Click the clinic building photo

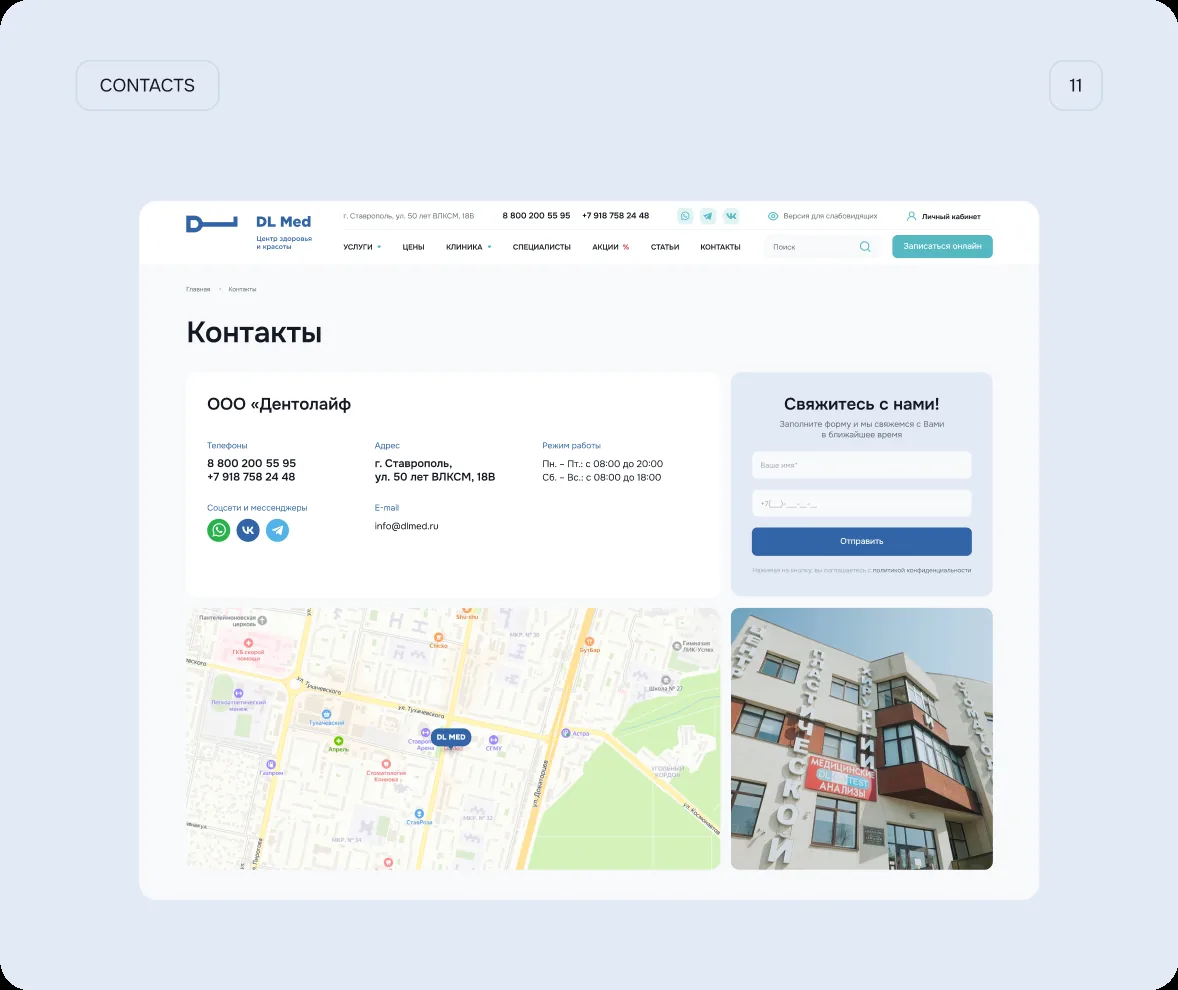click(x=862, y=738)
